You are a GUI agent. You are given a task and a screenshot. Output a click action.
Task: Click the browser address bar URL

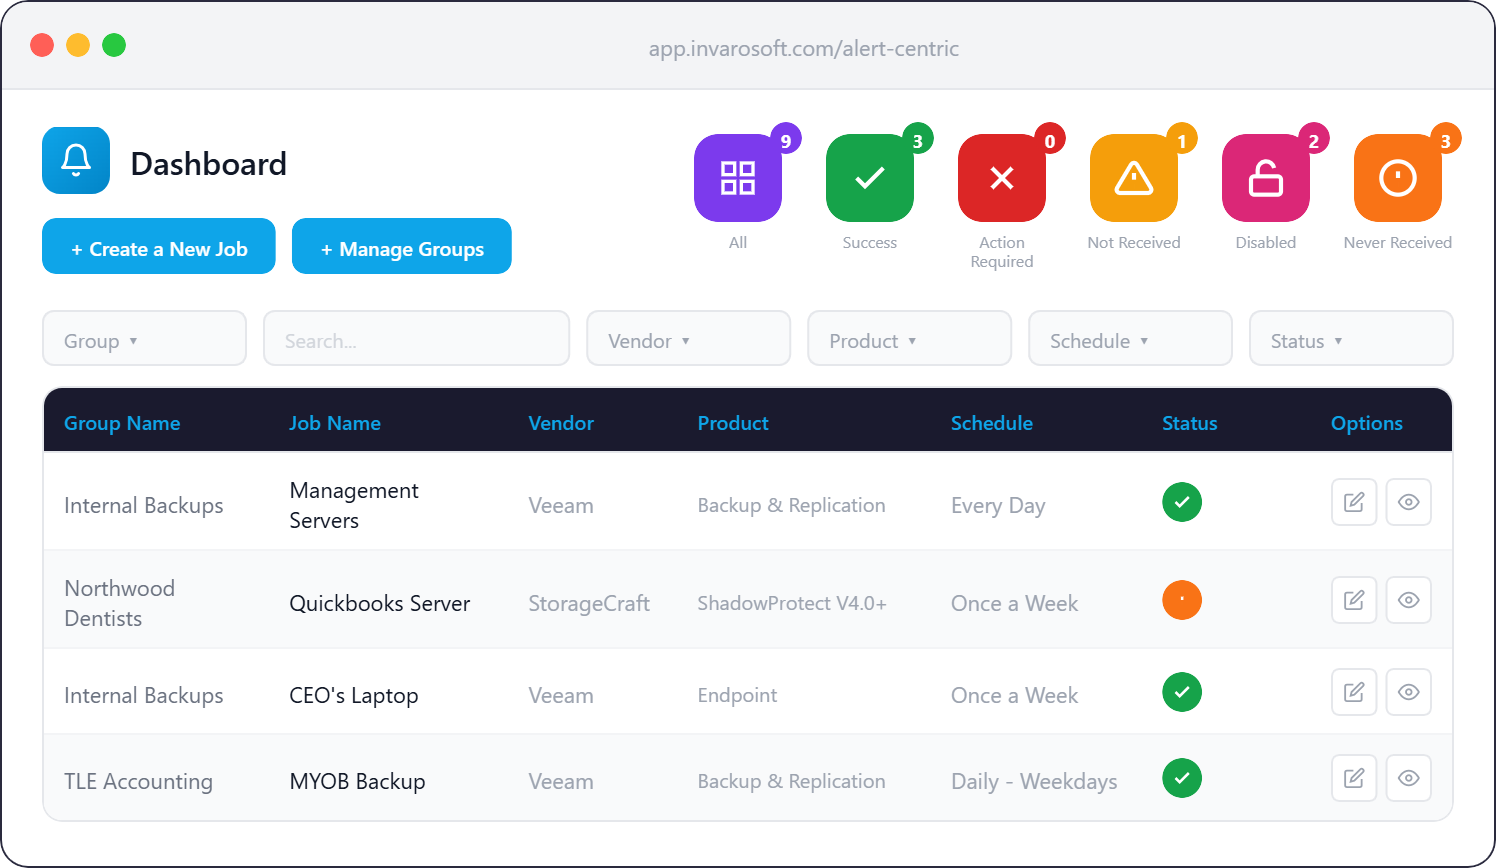pos(804,48)
